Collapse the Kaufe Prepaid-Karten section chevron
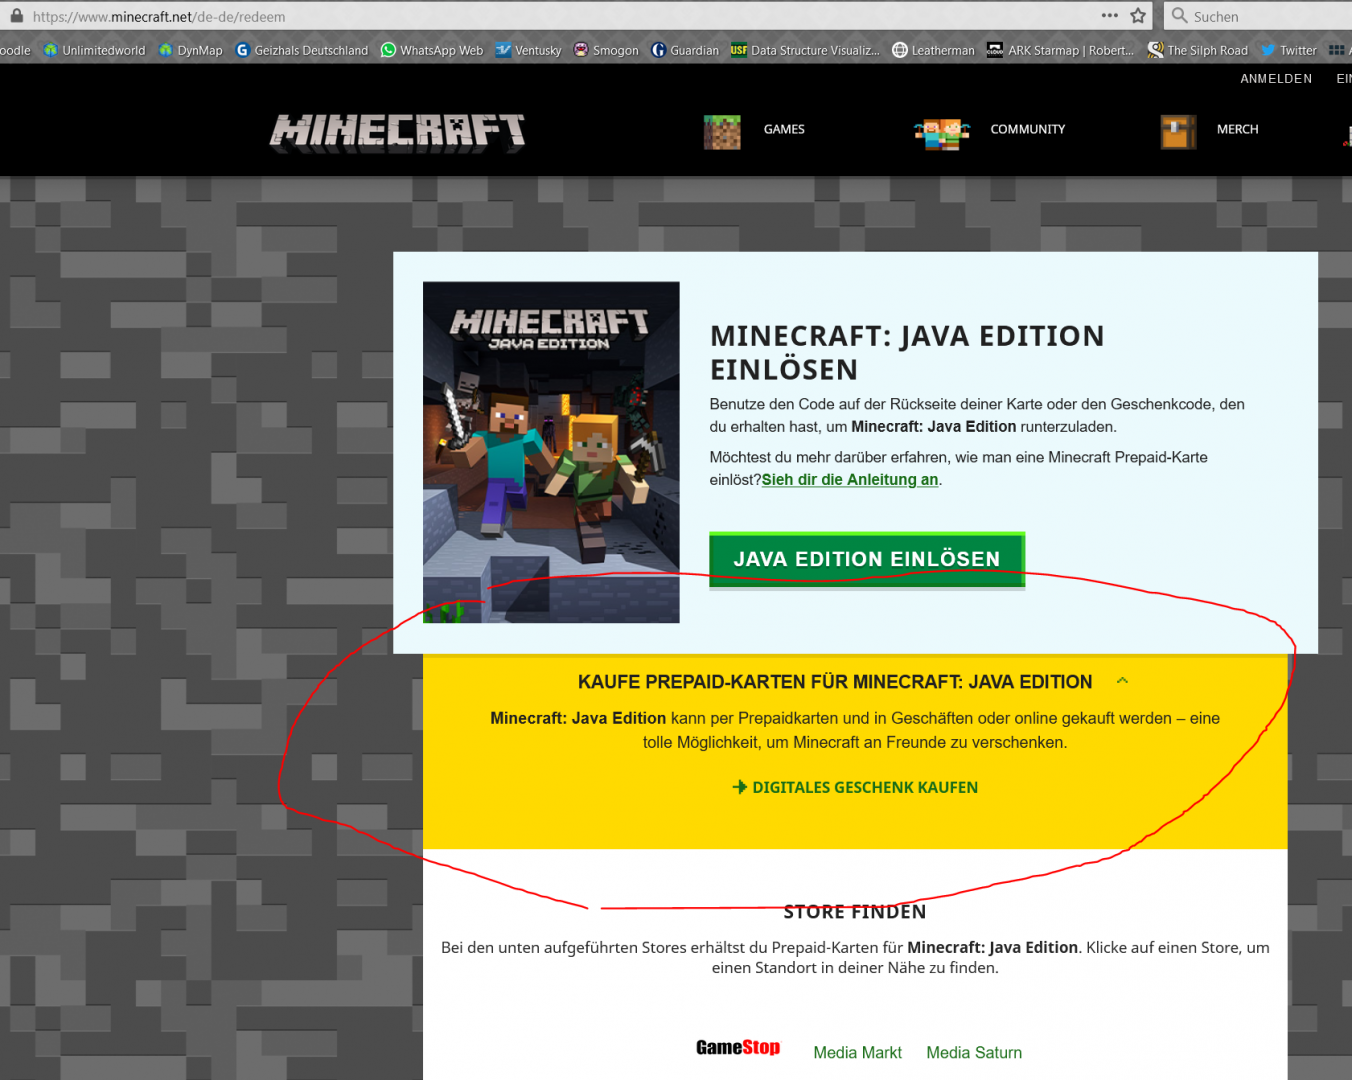 click(1122, 681)
